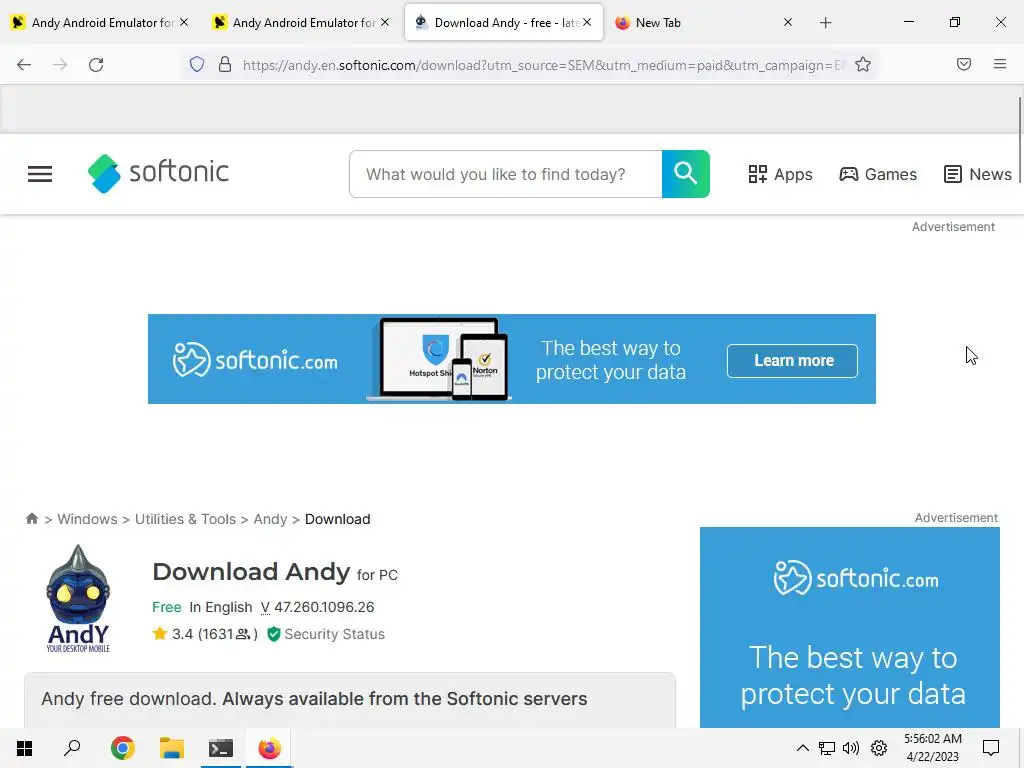Click the Download breadcrumb text
1024x768 pixels.
tap(338, 519)
